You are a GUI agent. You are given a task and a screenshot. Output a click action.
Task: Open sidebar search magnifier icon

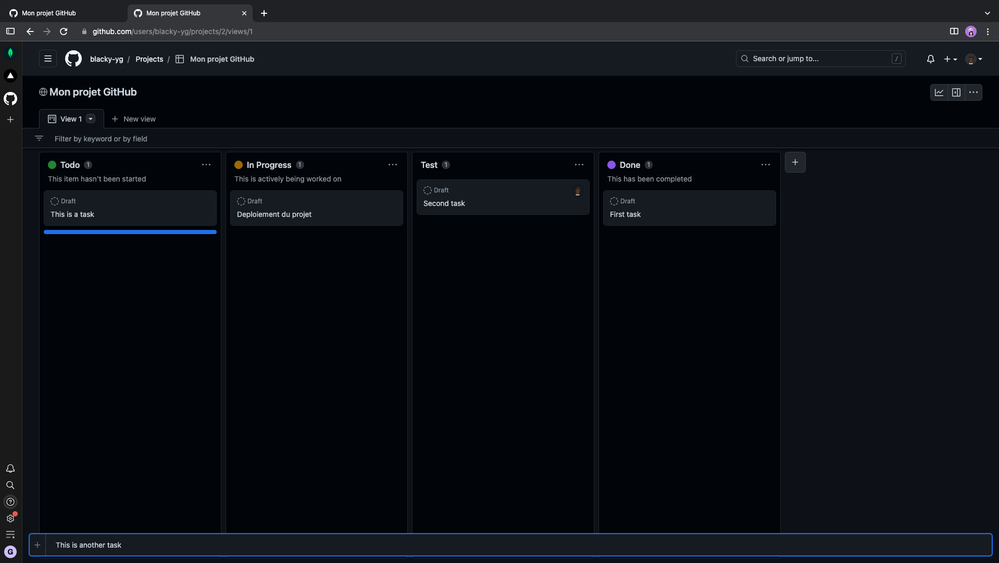(x=10, y=485)
